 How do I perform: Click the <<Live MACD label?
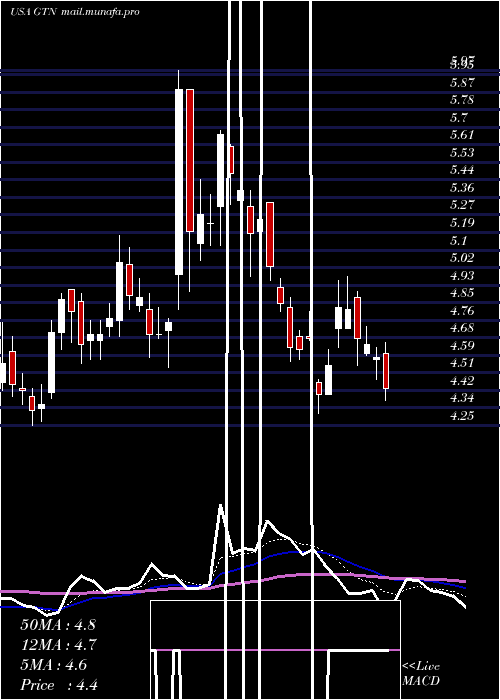click(x=421, y=674)
